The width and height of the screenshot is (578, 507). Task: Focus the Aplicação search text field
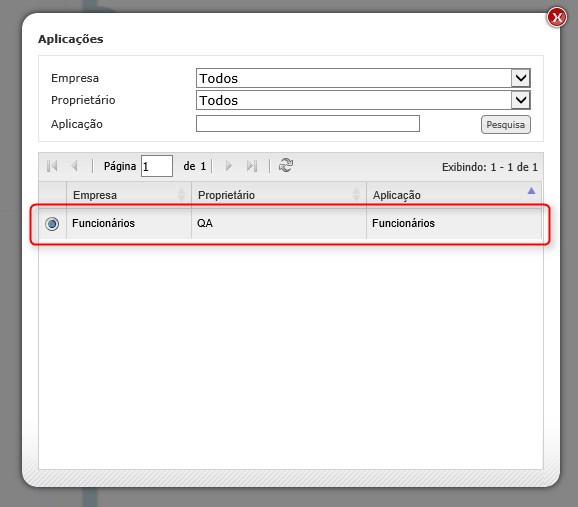(x=308, y=124)
